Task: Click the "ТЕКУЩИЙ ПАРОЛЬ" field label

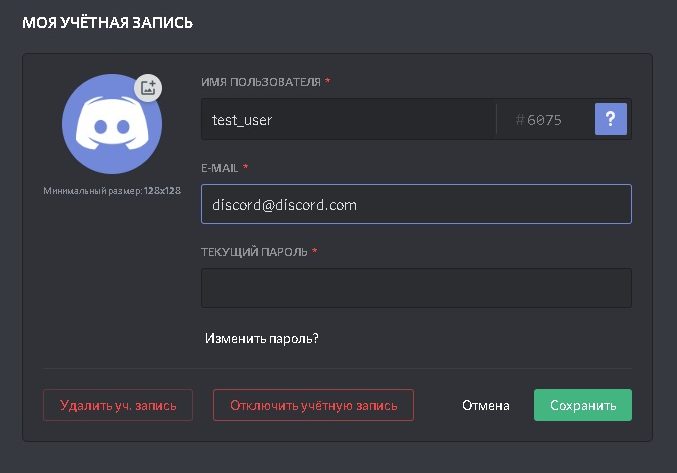Action: pyautogui.click(x=254, y=252)
